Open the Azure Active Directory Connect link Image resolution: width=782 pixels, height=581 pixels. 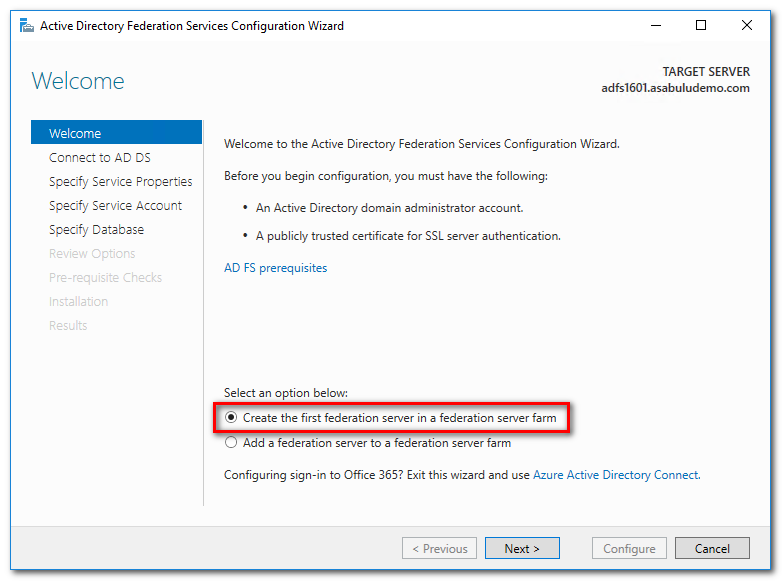point(616,475)
